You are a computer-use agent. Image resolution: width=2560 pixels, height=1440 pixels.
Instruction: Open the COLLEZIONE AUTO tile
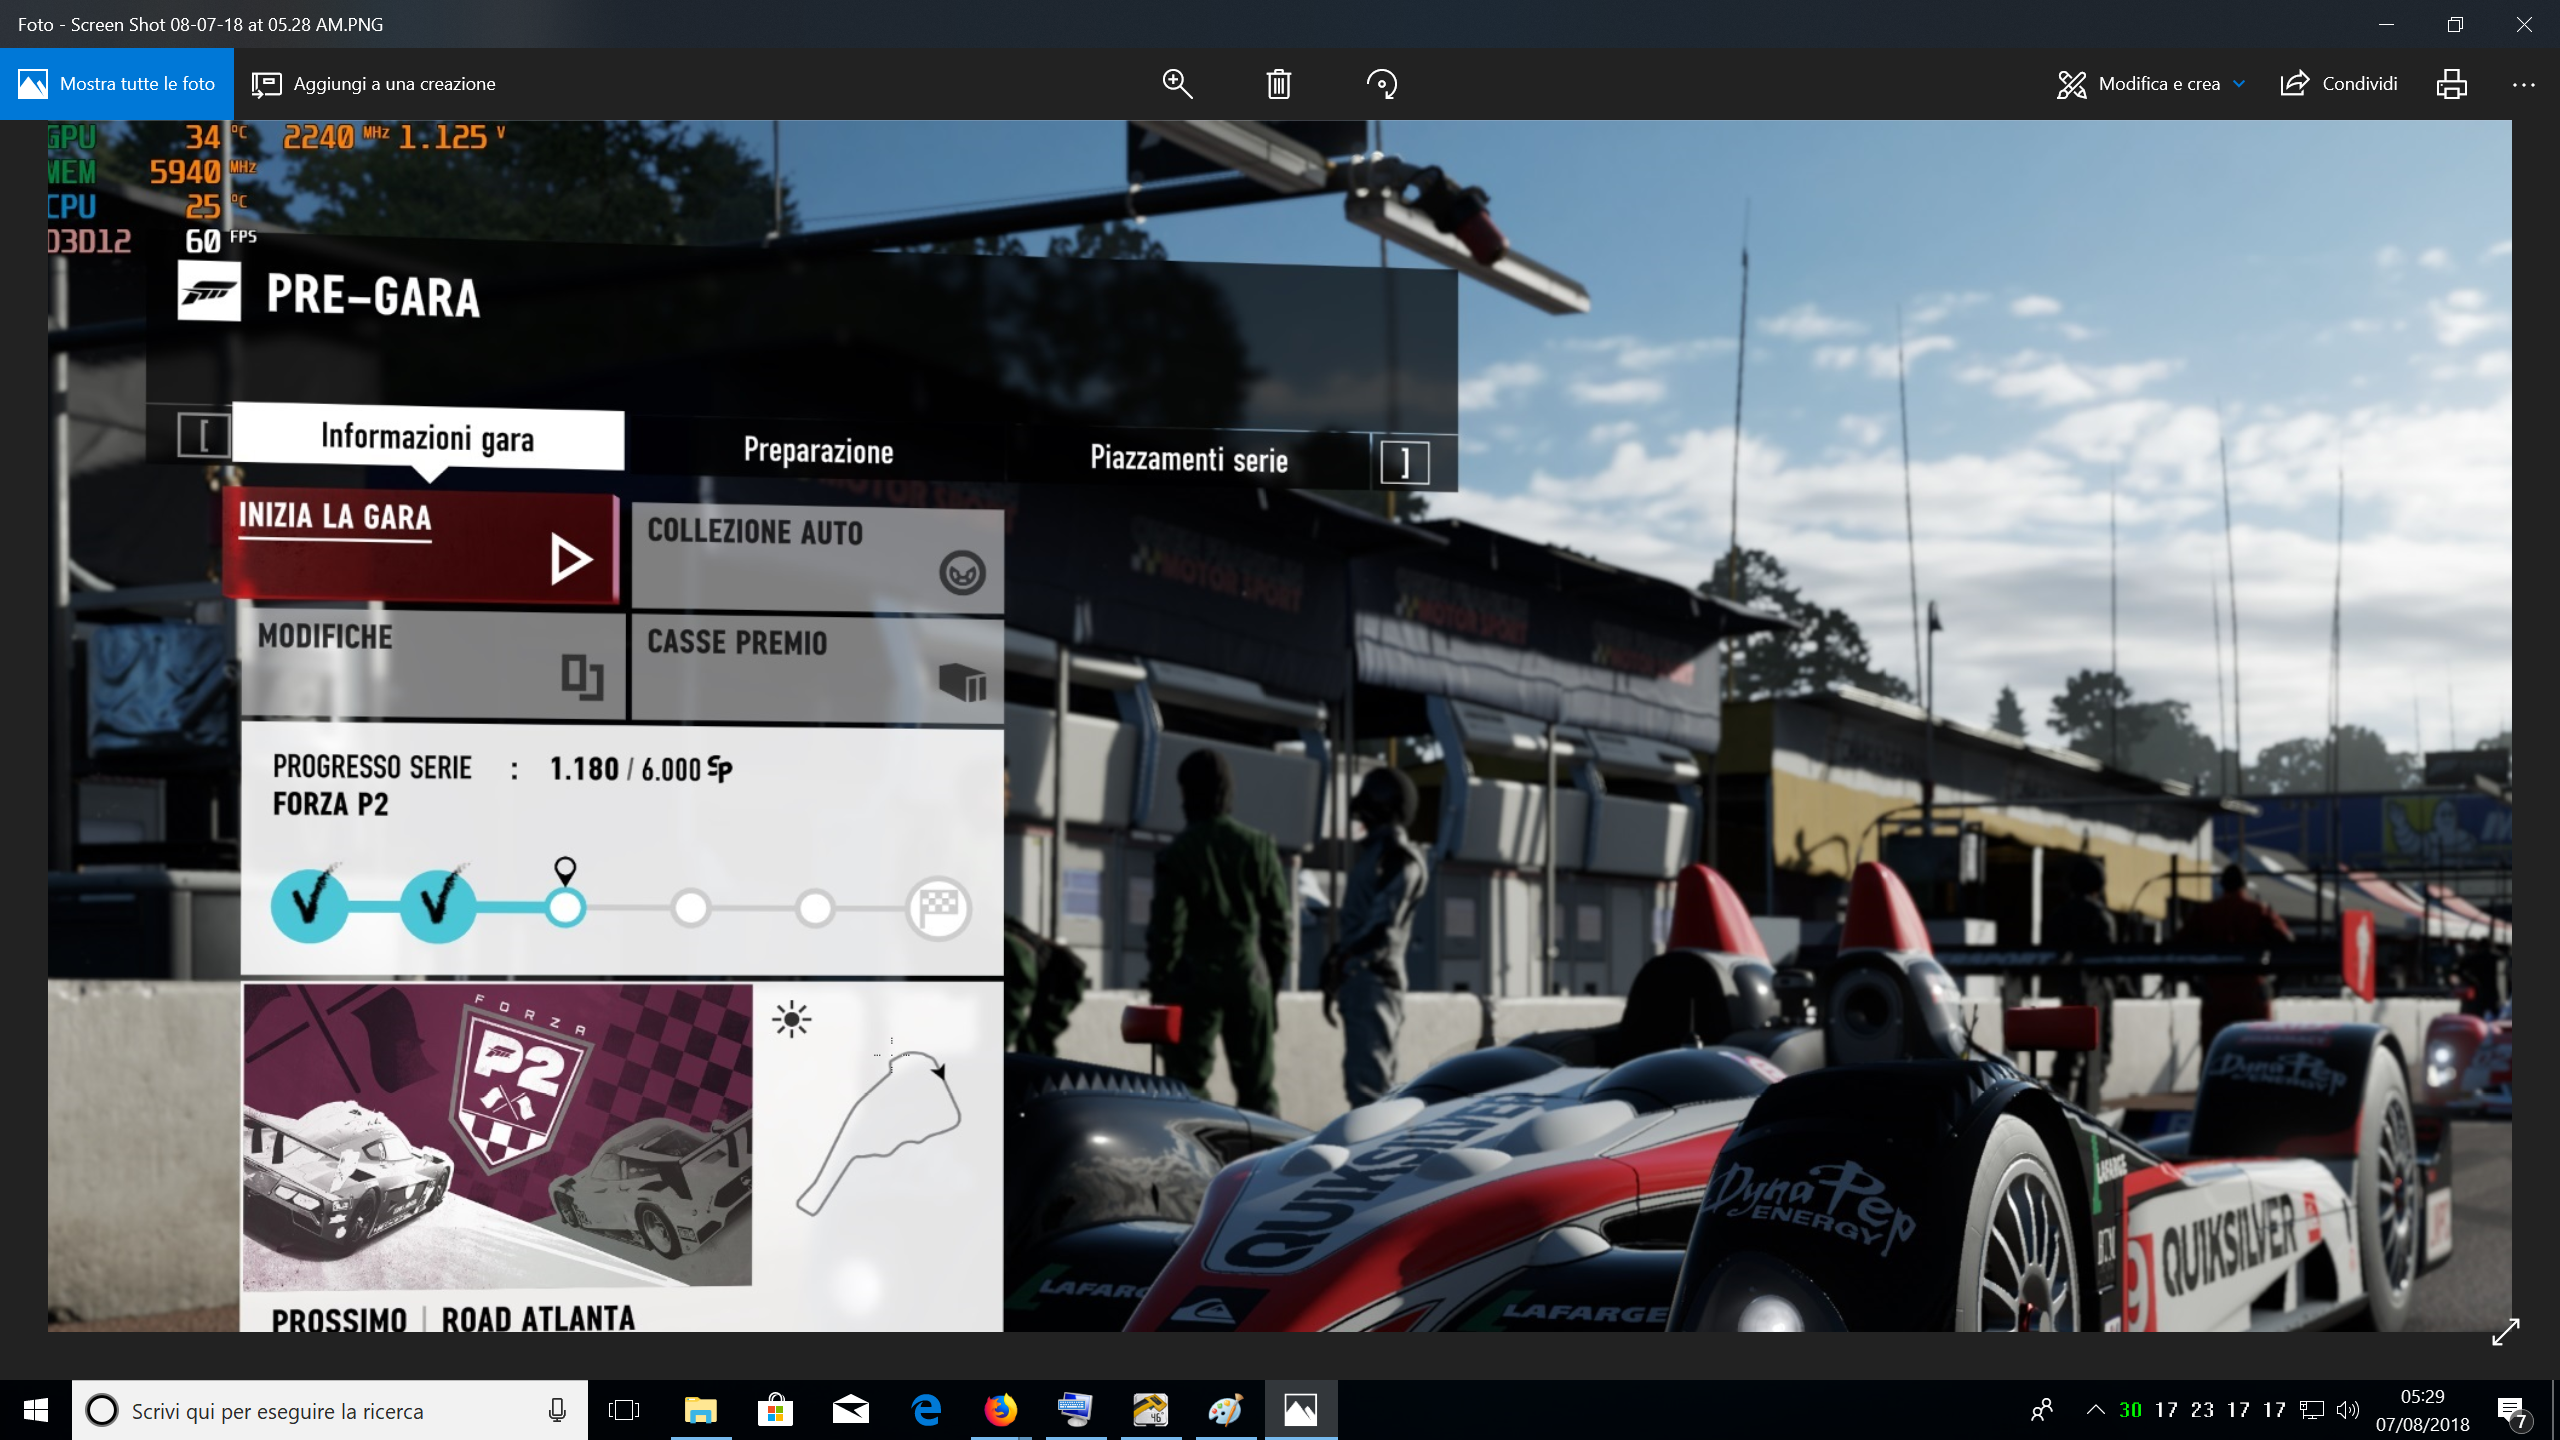coord(818,559)
